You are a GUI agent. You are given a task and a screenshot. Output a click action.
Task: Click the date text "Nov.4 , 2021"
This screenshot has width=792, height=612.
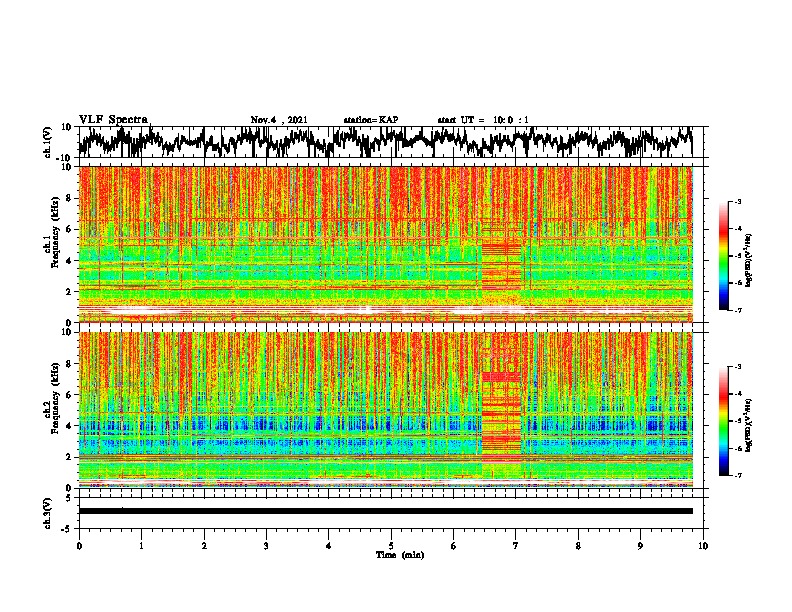(x=279, y=120)
